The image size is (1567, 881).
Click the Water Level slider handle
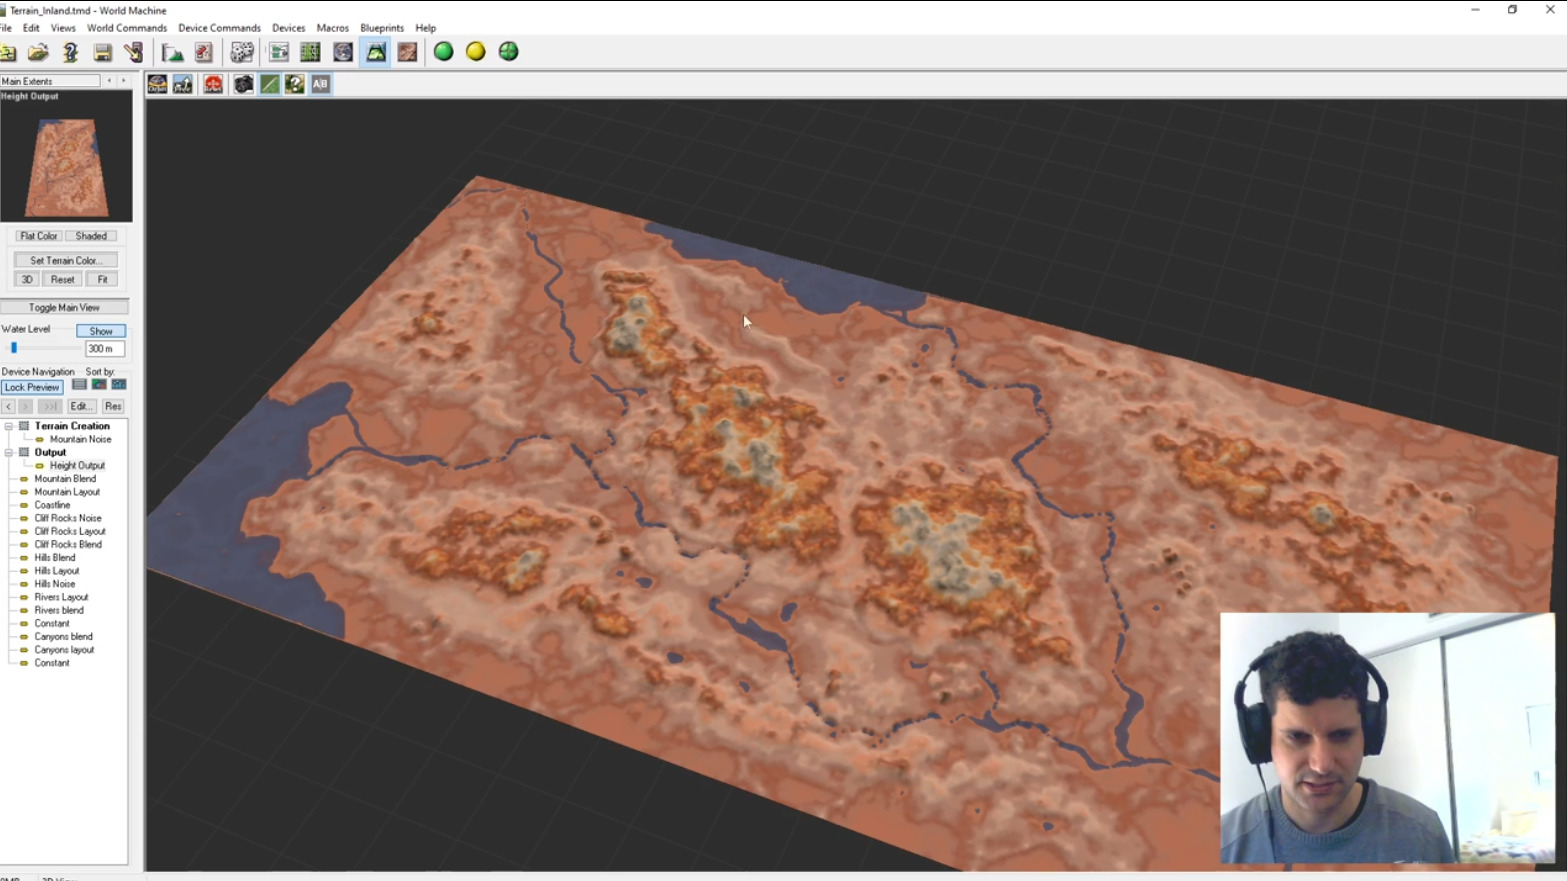[14, 348]
